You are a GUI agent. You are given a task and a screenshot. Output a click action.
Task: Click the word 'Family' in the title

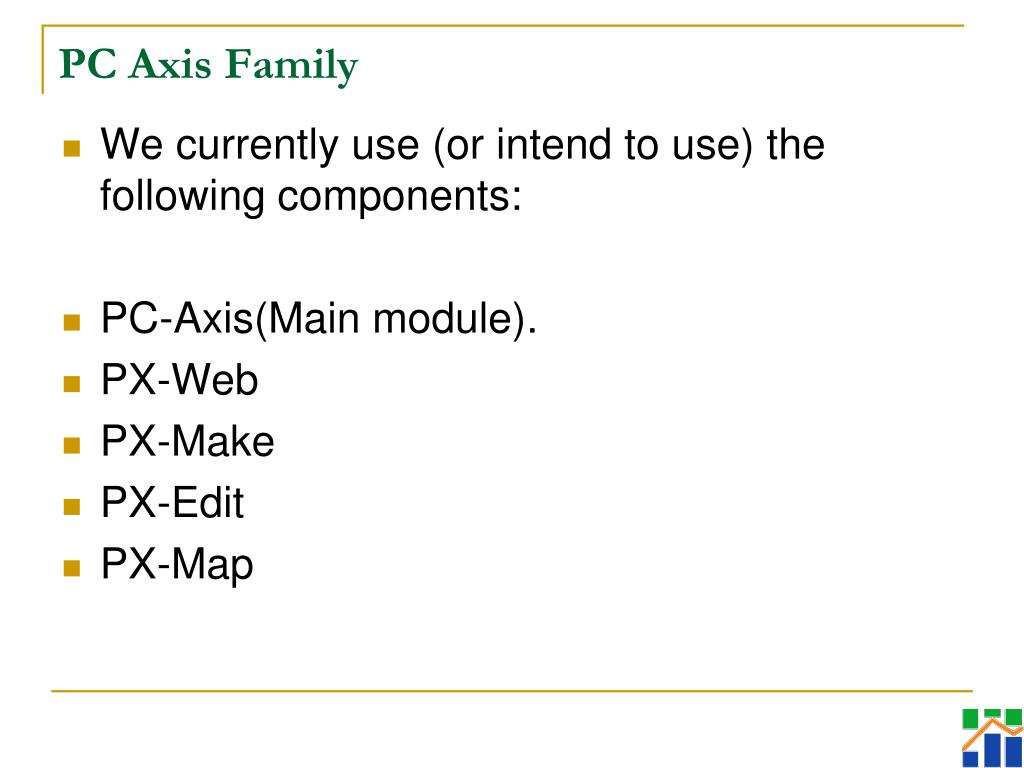click(x=292, y=67)
